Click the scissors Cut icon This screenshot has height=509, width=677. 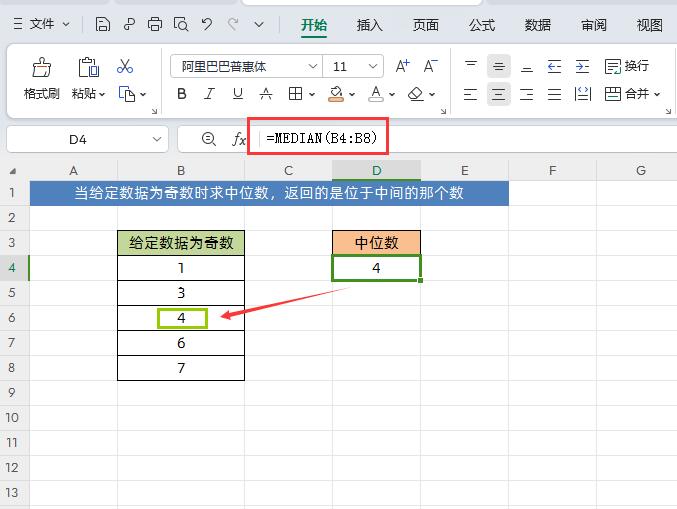(x=125, y=66)
